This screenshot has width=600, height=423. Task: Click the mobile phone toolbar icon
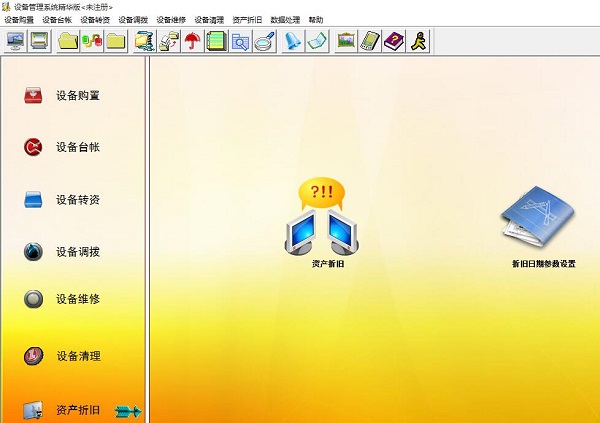click(370, 41)
